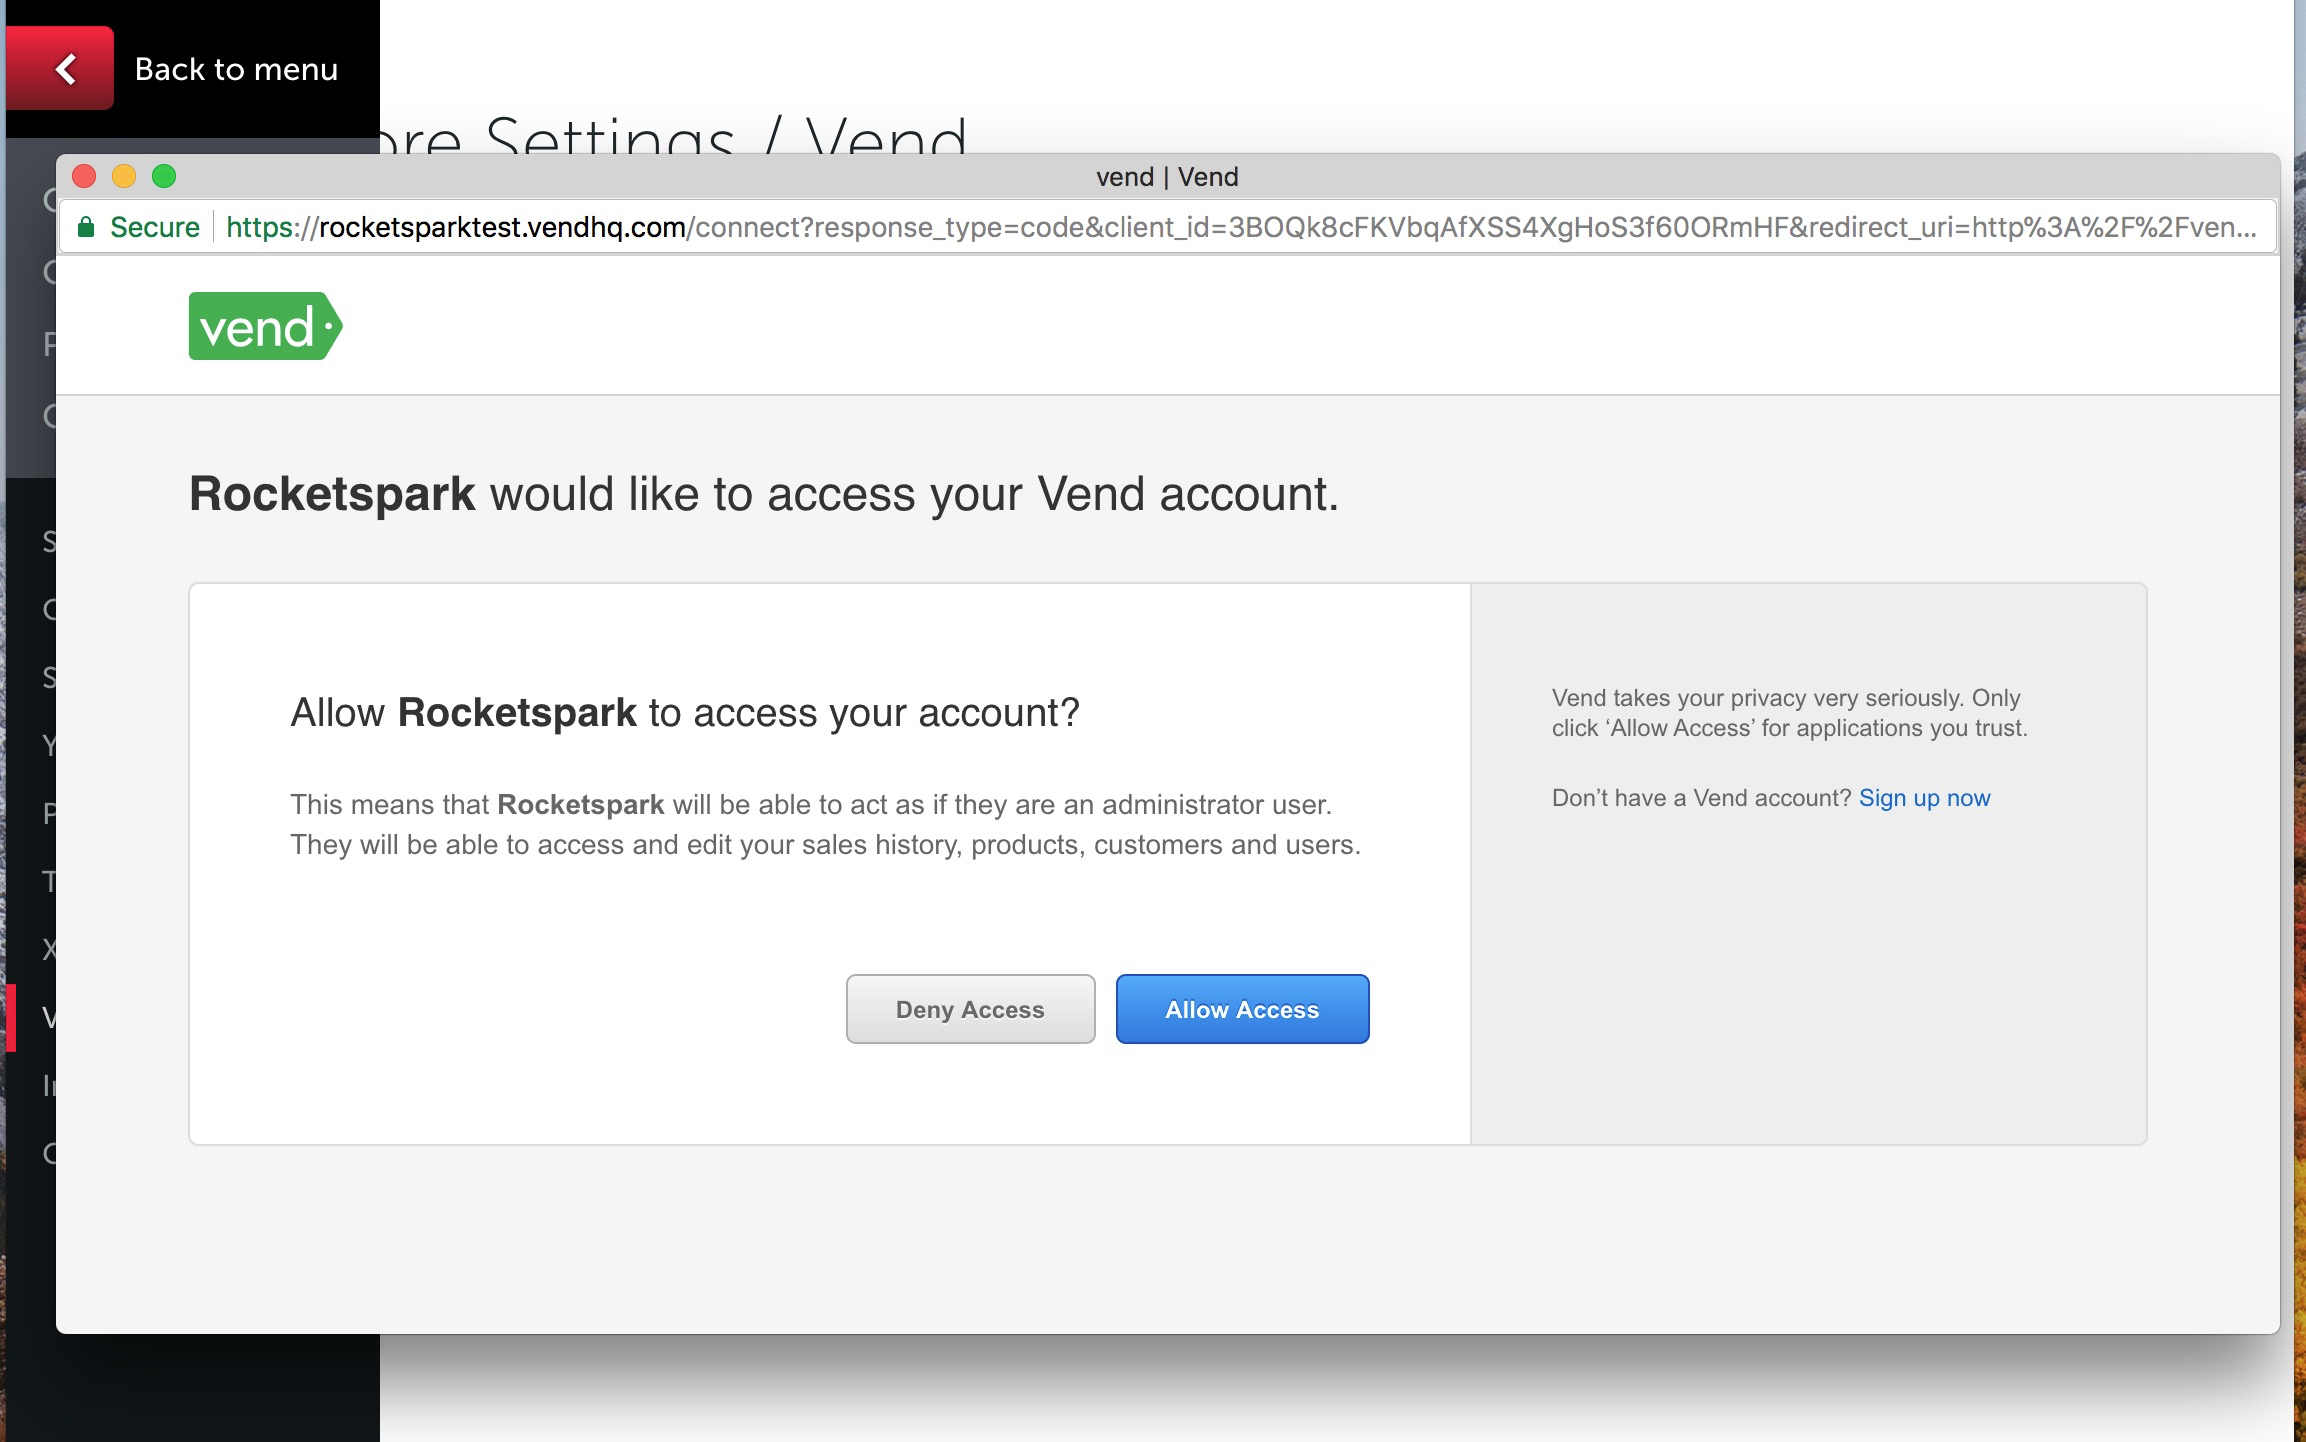Click the green secure padlock icon
2306x1442 pixels.
pos(87,227)
